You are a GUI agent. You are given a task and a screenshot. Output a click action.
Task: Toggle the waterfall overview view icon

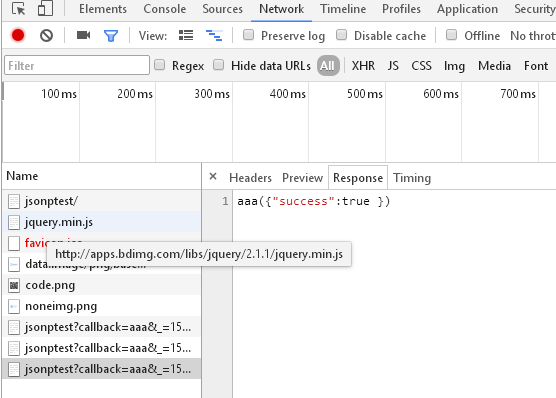pos(214,35)
